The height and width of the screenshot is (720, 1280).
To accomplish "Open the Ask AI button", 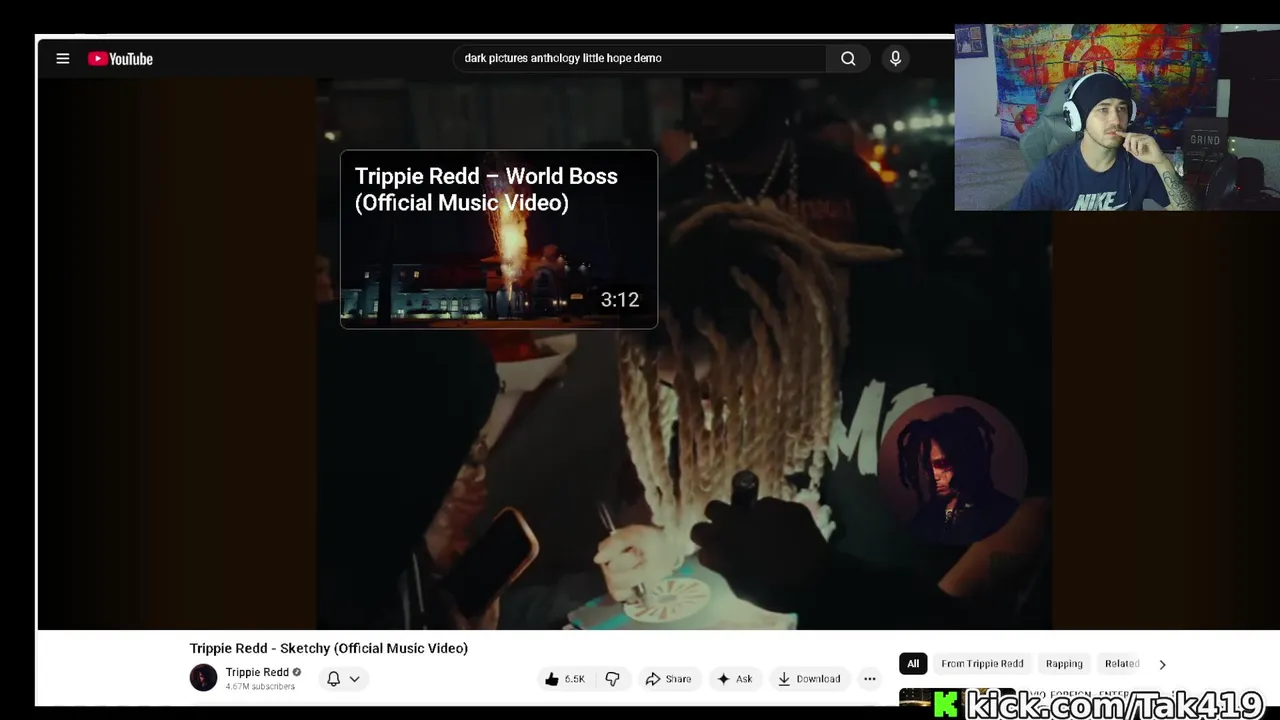I will point(734,679).
